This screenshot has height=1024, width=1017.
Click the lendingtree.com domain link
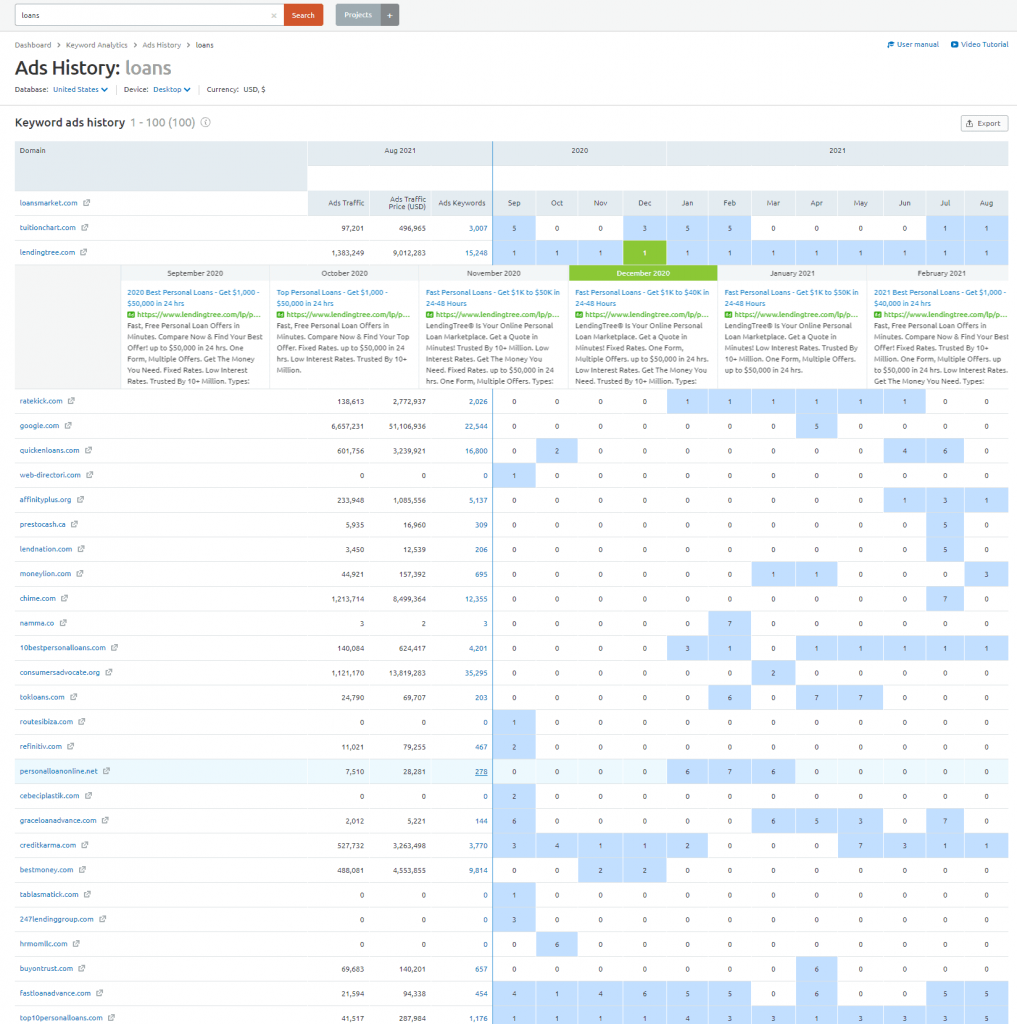[47, 252]
